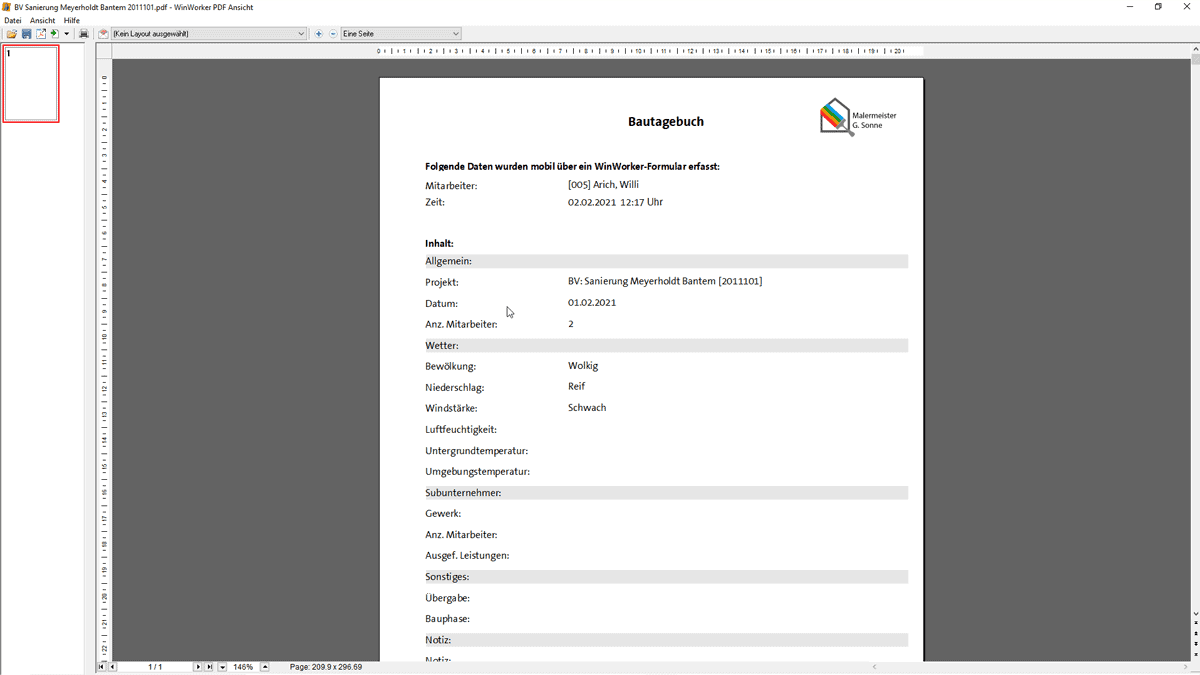The width and height of the screenshot is (1200, 675).
Task: Click the '02.02.2021 12:17 Uhr' time value
Action: coord(615,202)
